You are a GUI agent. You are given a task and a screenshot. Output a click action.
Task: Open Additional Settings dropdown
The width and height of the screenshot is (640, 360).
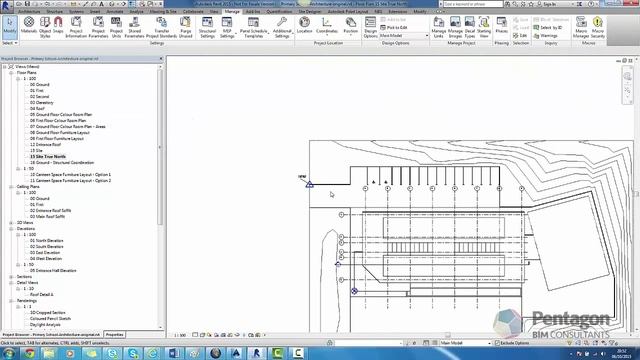click(x=282, y=27)
